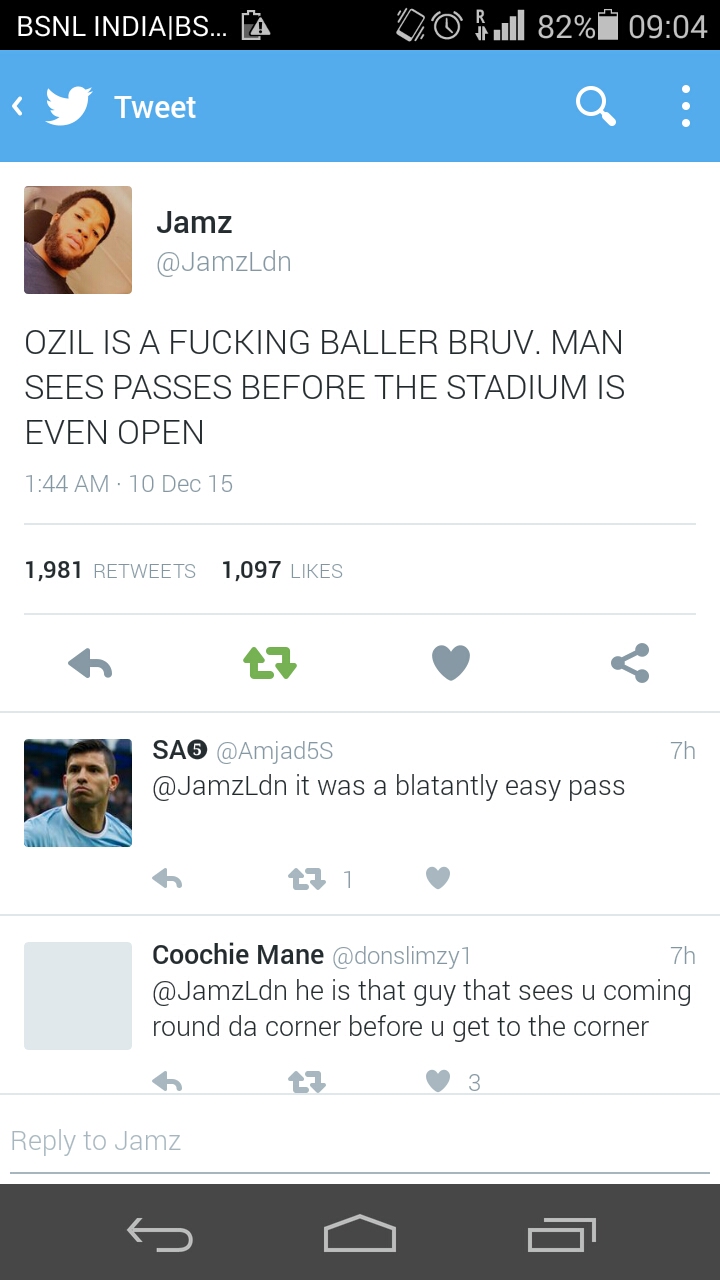Tap the Reply to Jamz field

click(360, 1141)
